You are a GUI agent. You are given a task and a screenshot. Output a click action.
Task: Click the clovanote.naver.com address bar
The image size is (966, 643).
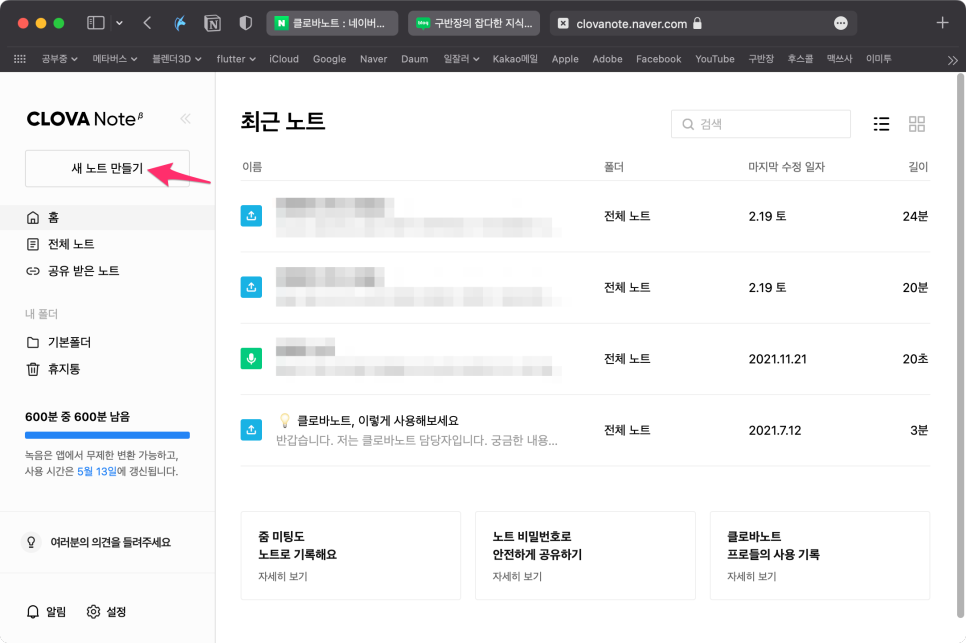(x=702, y=23)
